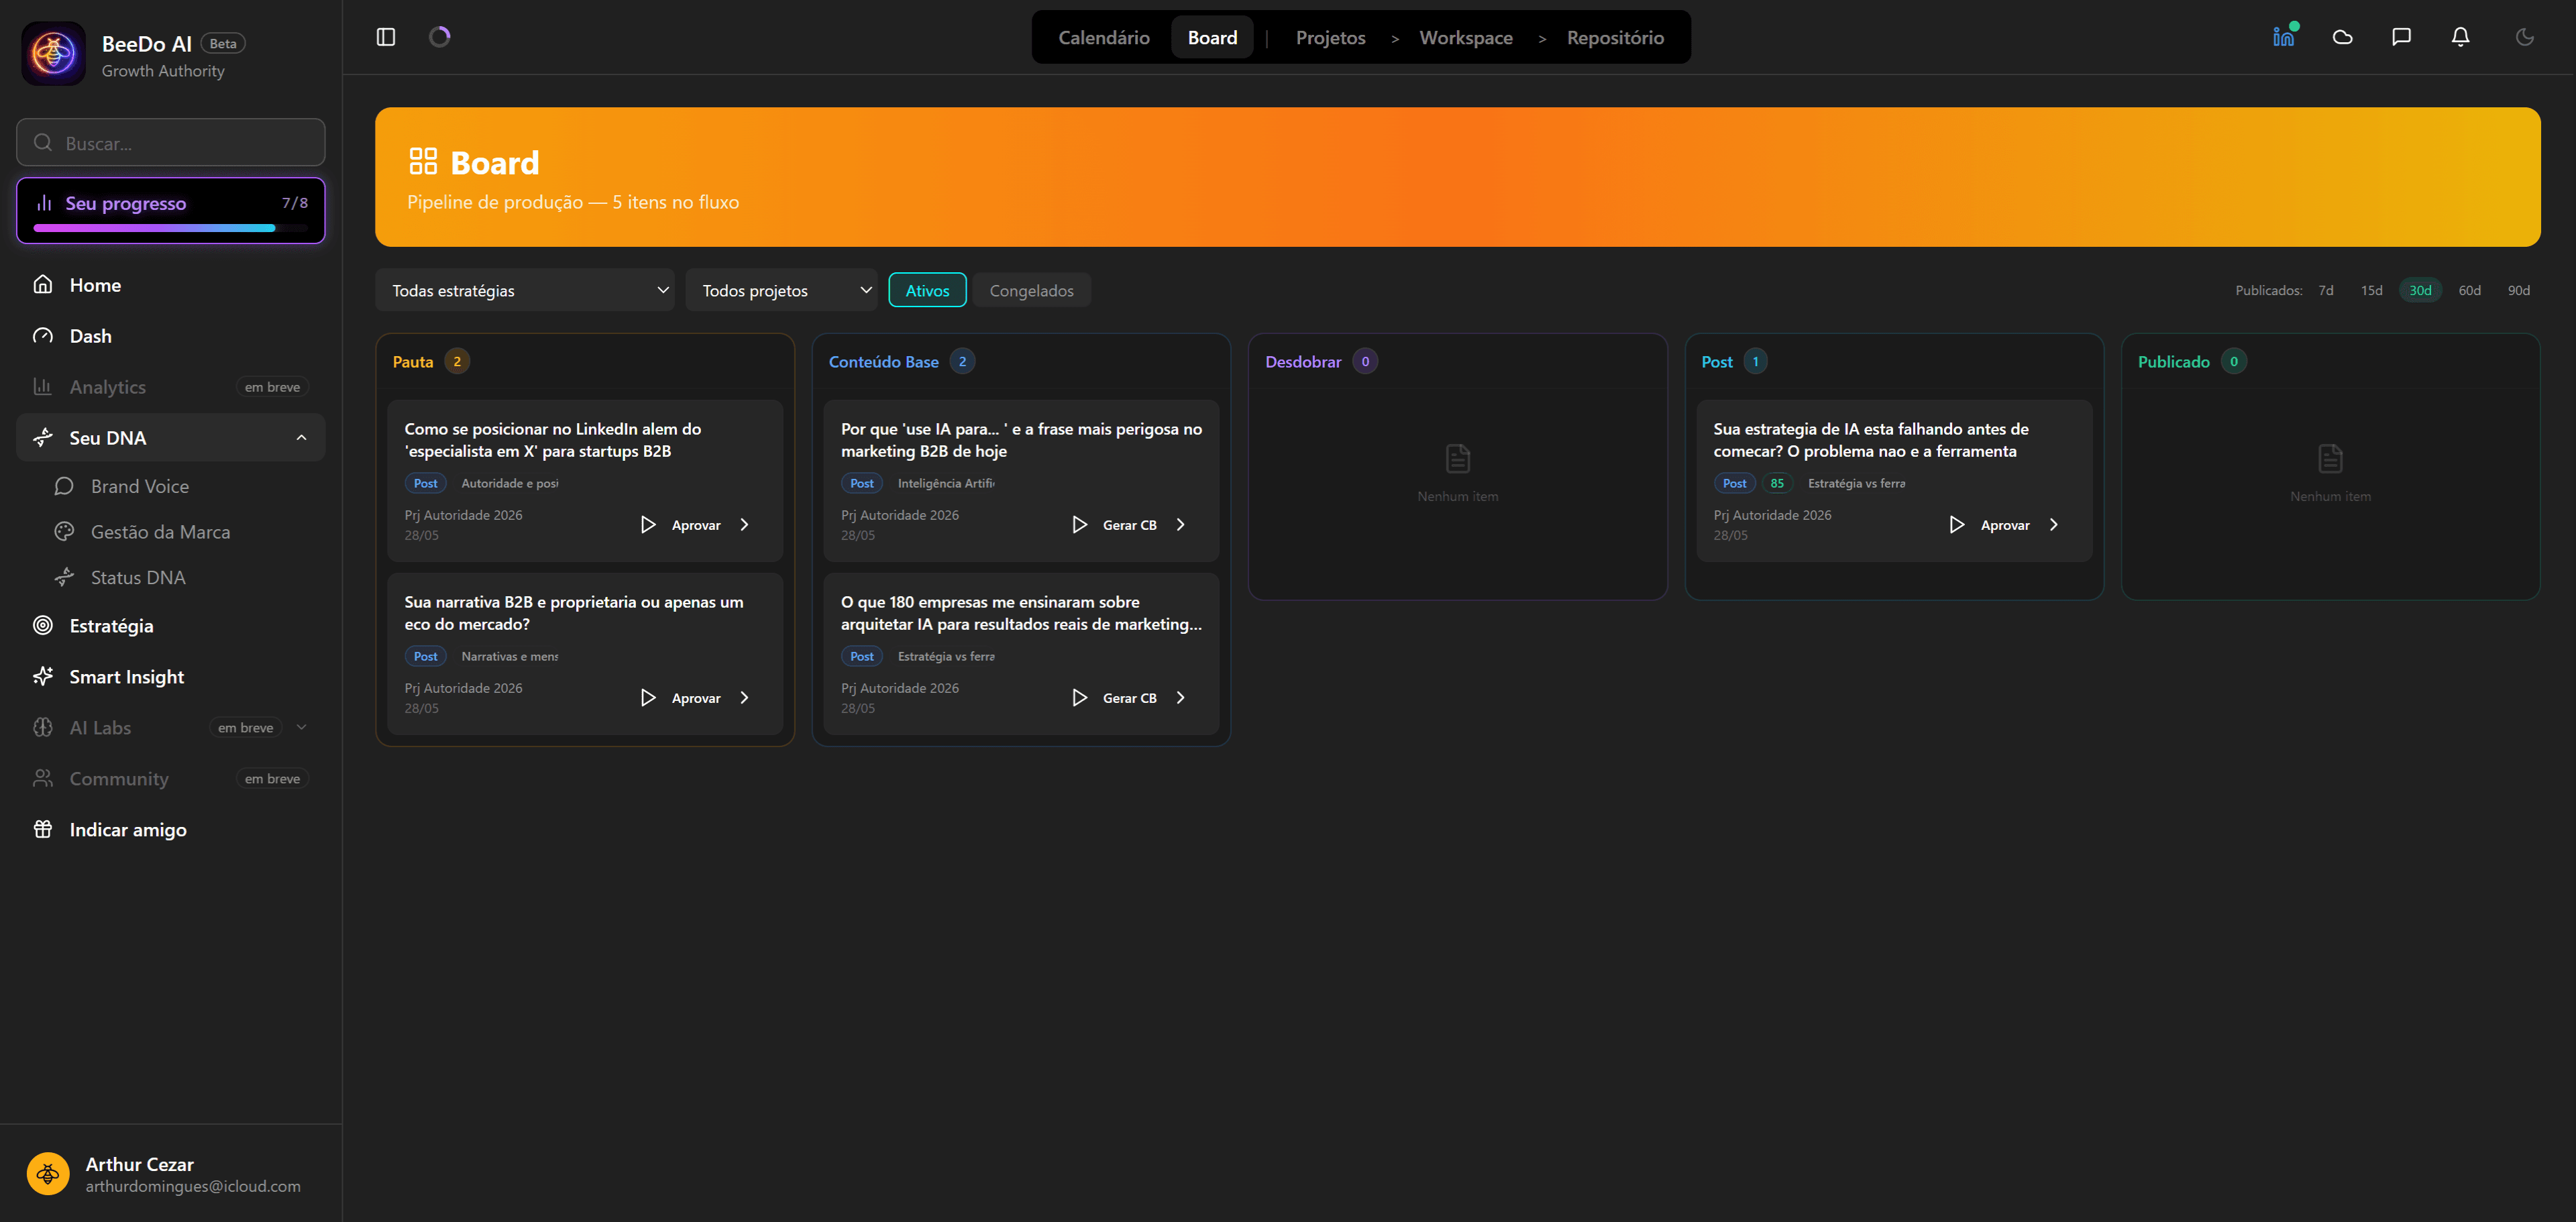Click the cloud sync icon

click(x=2342, y=37)
